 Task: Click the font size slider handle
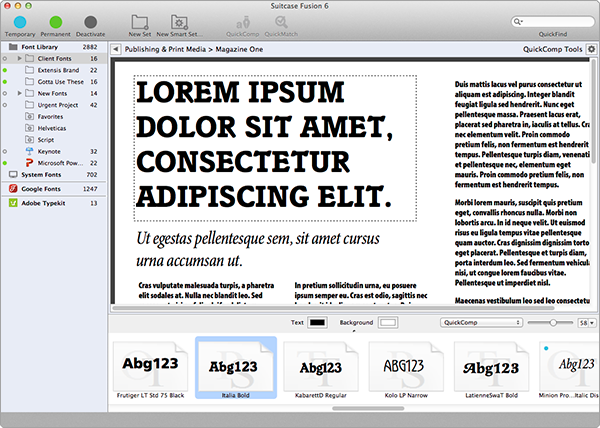[553, 323]
